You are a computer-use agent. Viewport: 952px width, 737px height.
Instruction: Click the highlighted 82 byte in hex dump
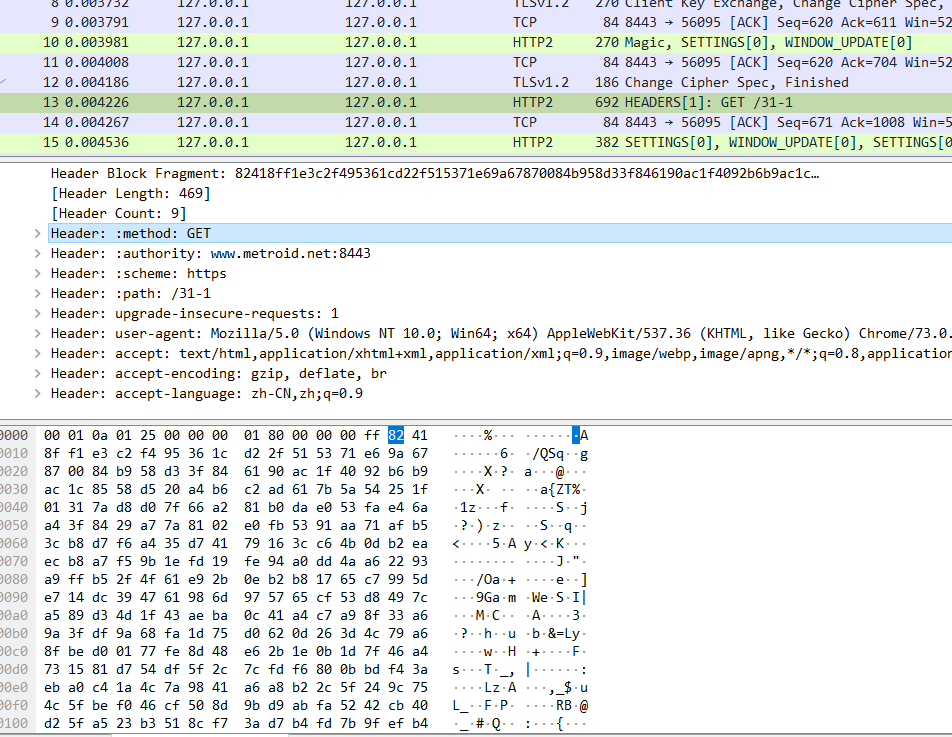pos(396,435)
